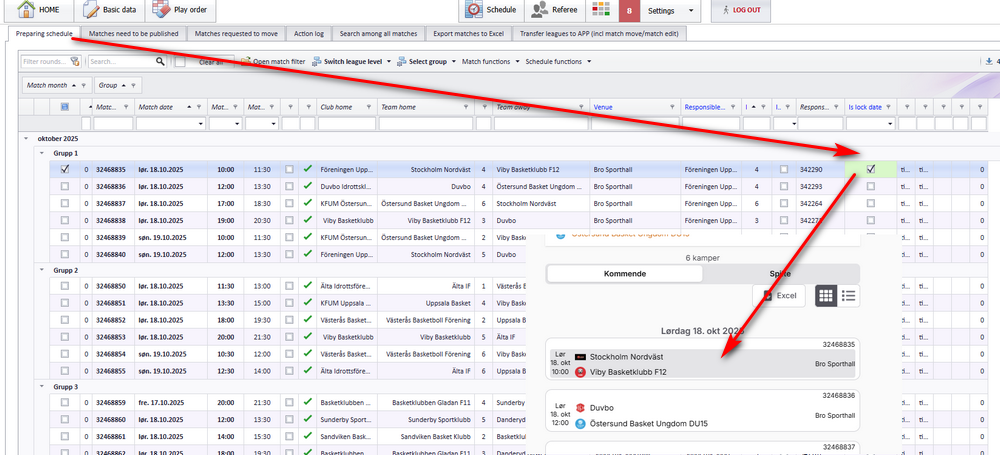Collapse the Grupp 2 section
This screenshot has height=455, width=1000.
[41, 270]
